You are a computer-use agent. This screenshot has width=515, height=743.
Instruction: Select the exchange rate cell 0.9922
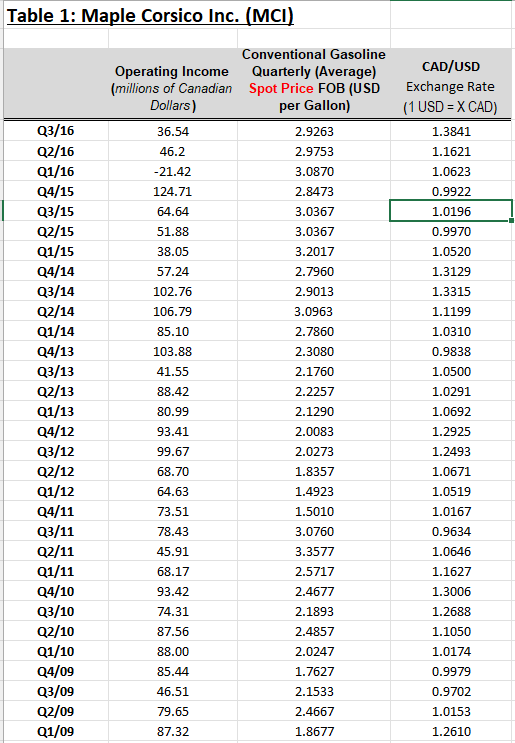pyautogui.click(x=451, y=191)
